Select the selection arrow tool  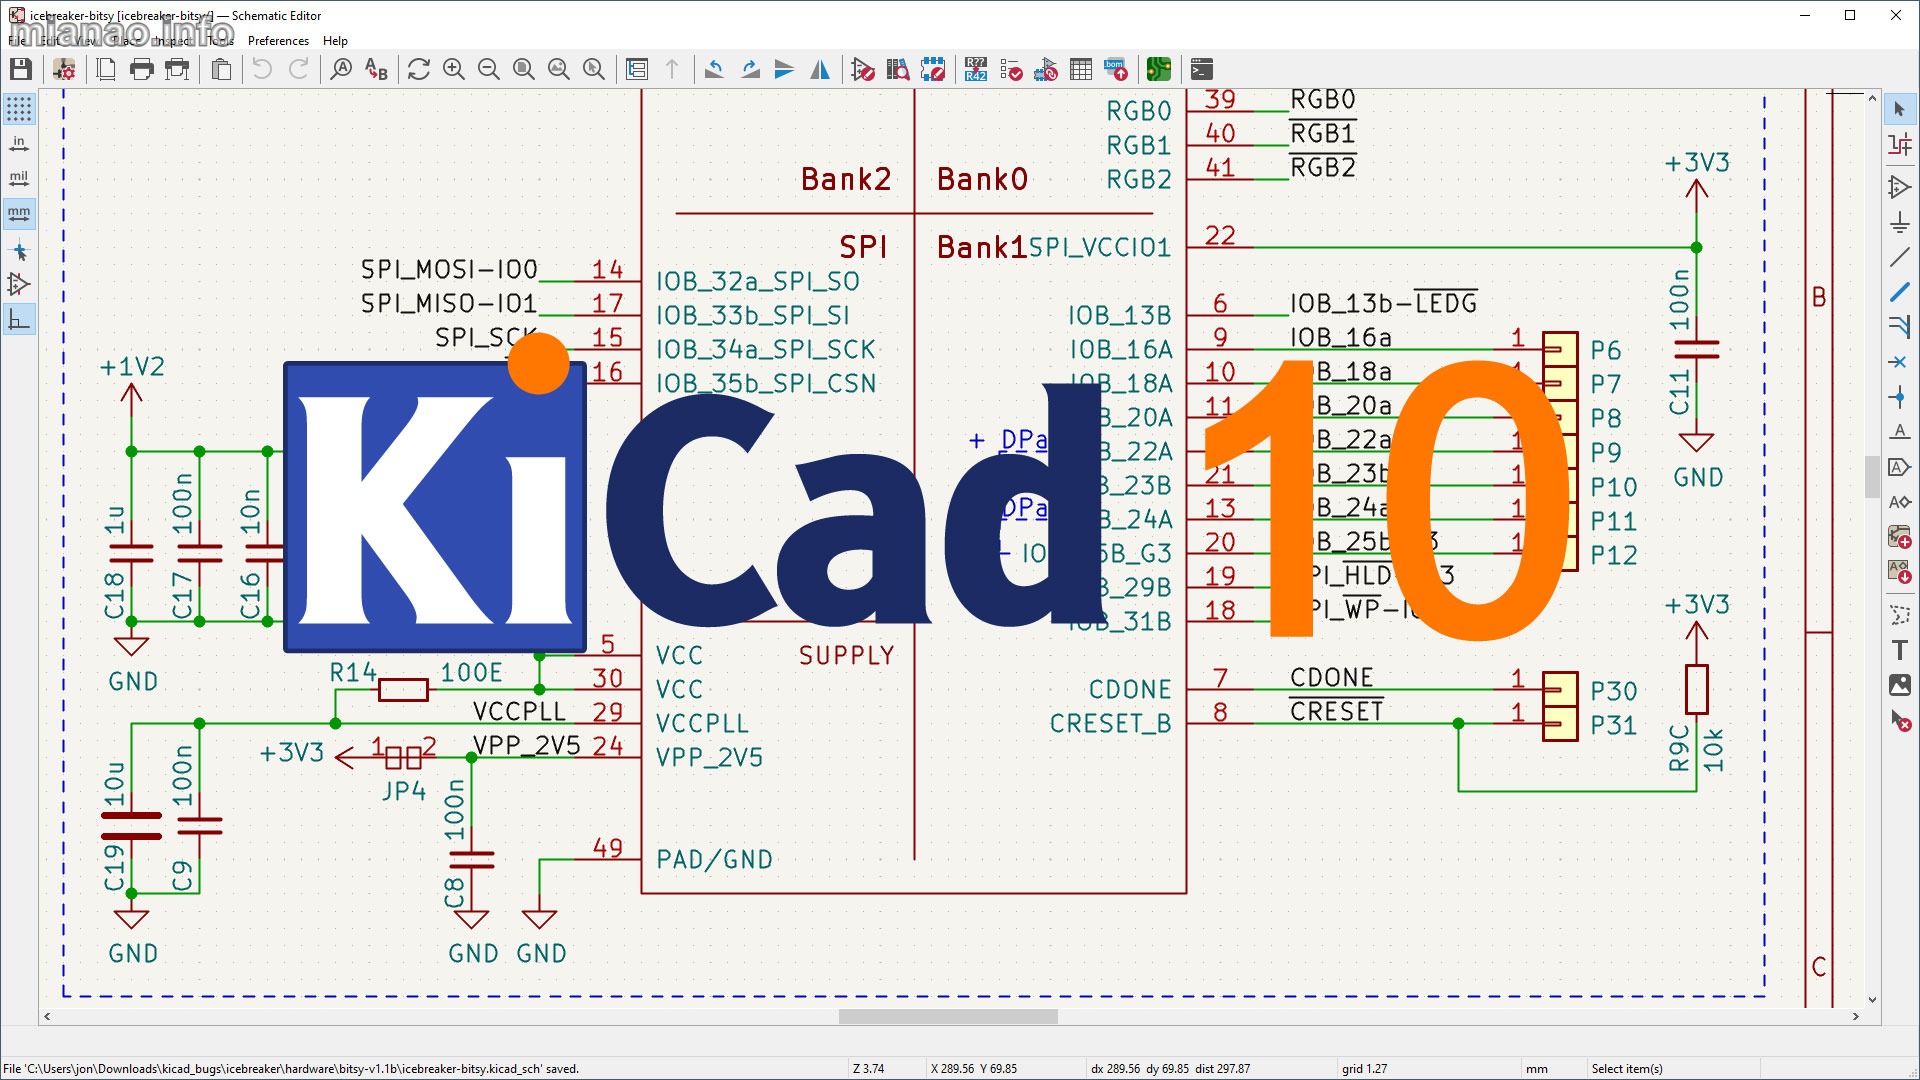click(1900, 110)
